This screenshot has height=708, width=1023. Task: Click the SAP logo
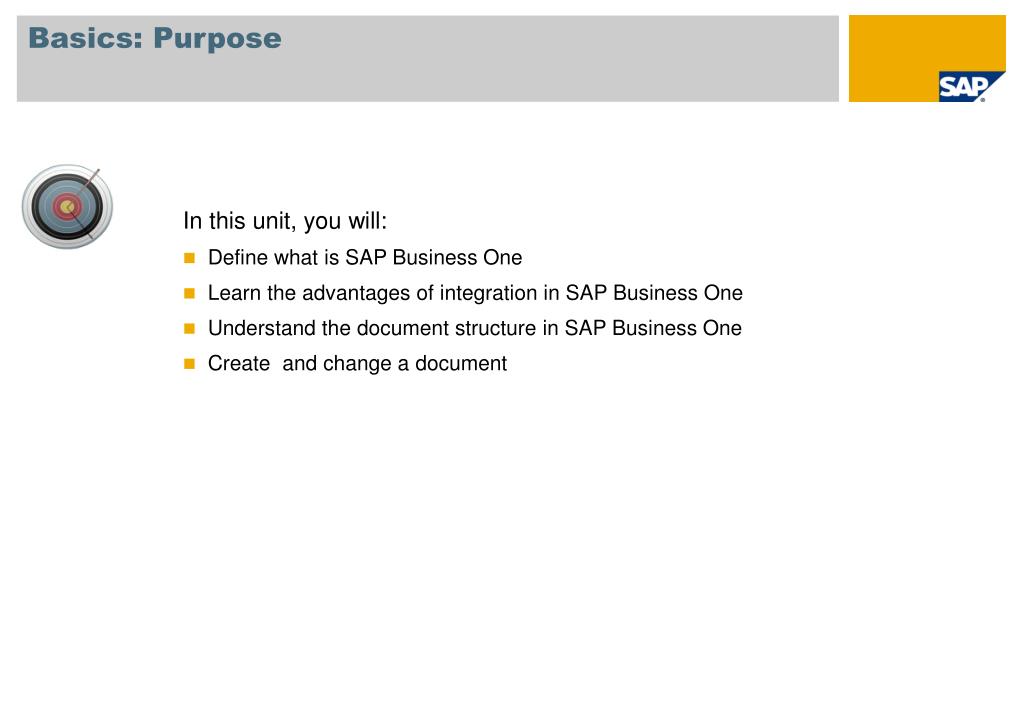(971, 86)
